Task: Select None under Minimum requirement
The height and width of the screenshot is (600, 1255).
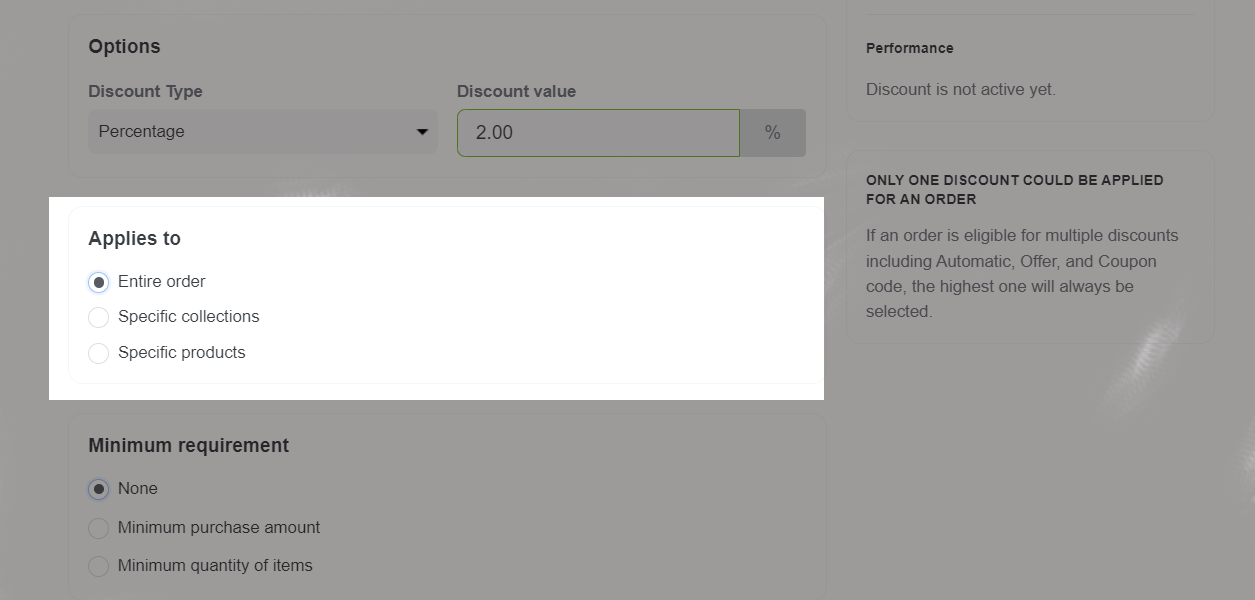Action: point(98,489)
